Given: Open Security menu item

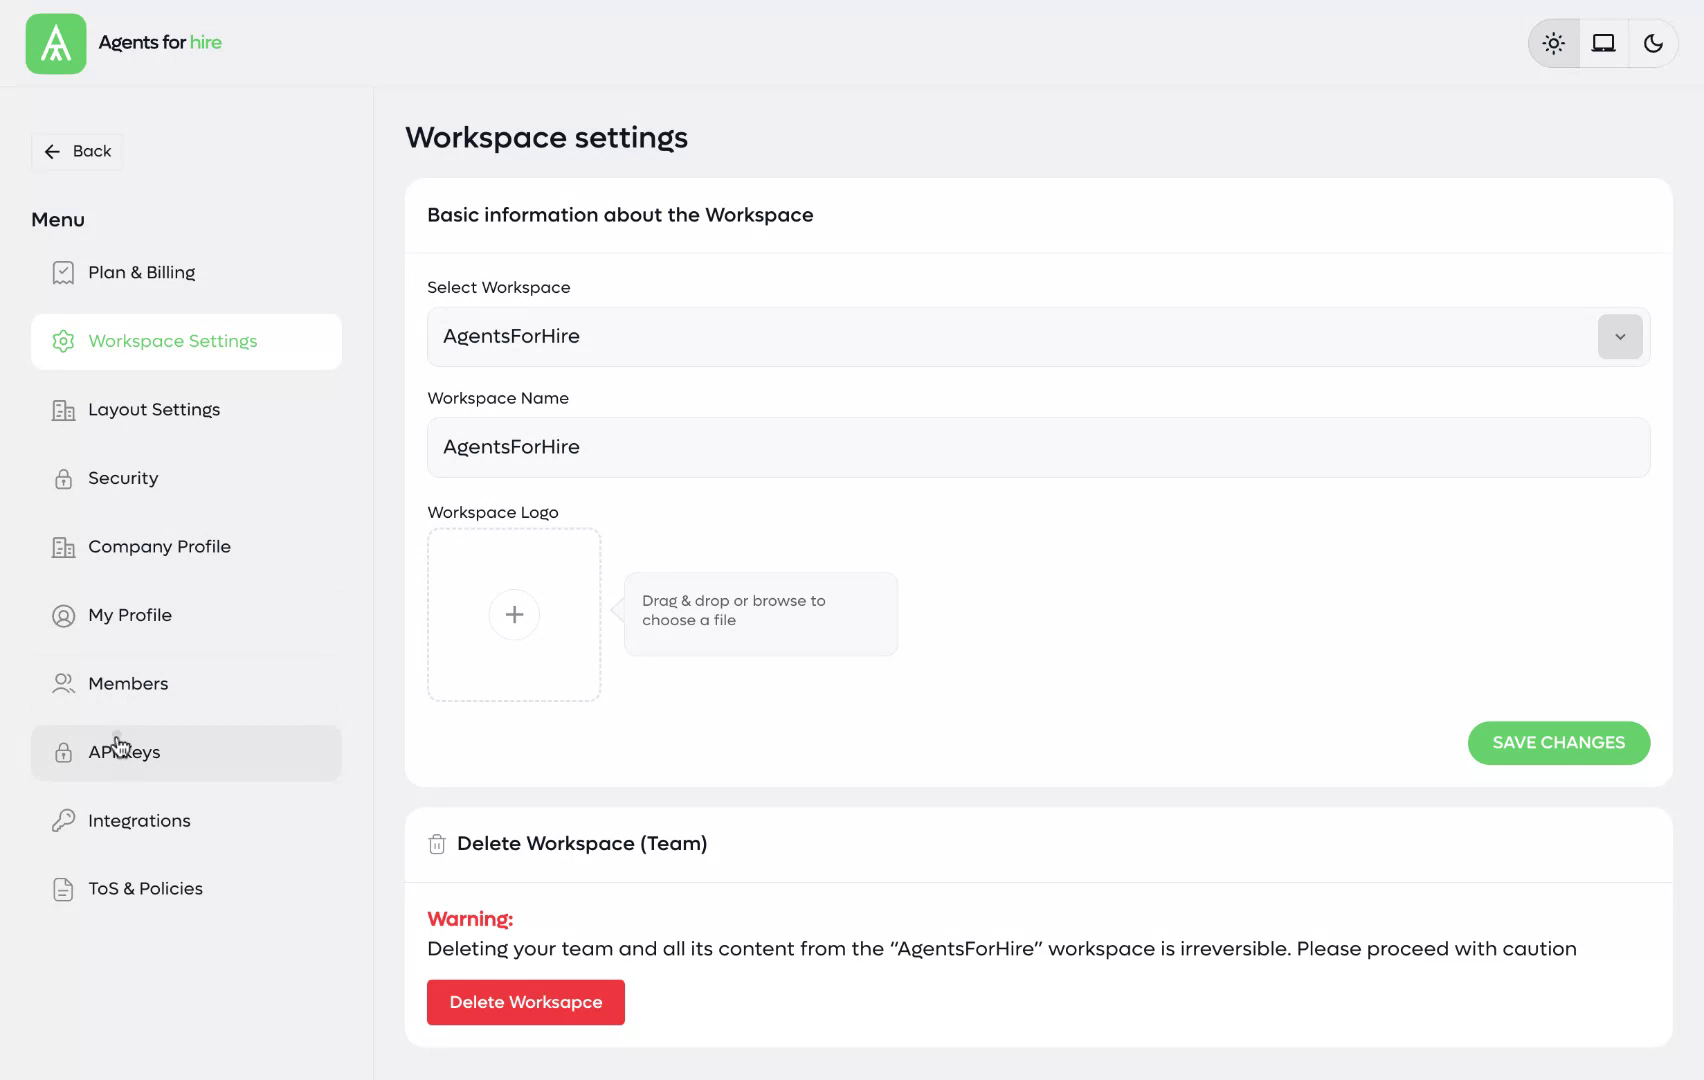Looking at the screenshot, I should coord(186,479).
